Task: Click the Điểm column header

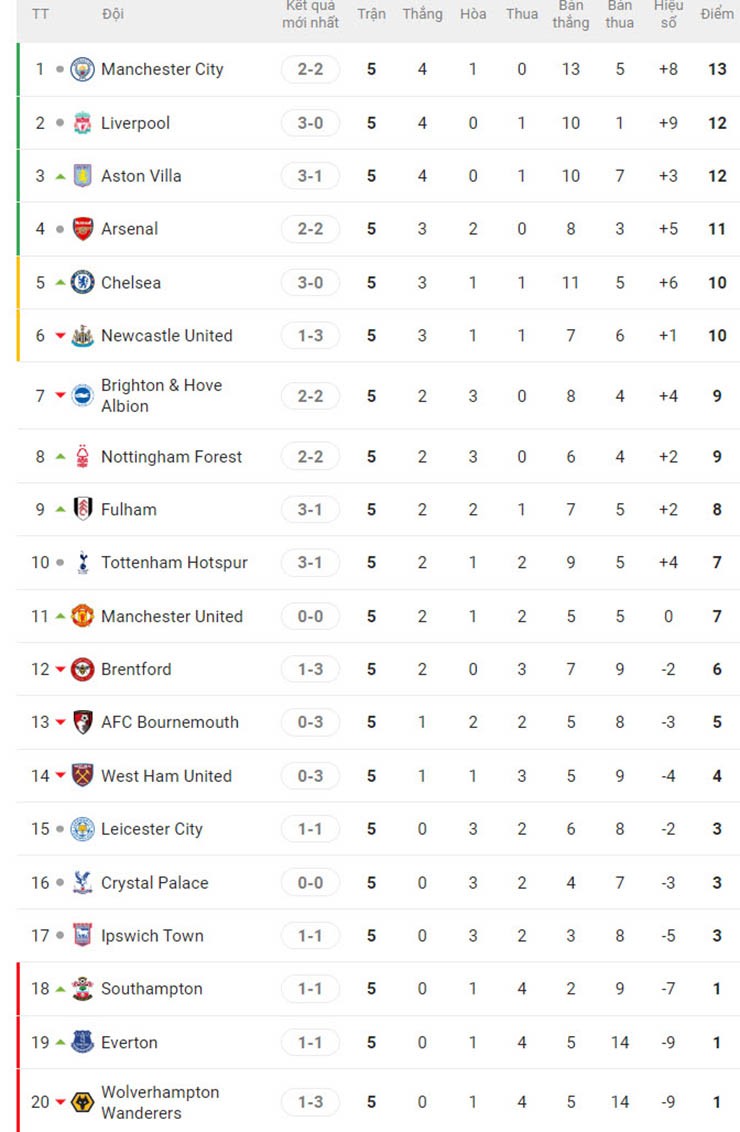Action: pos(716,15)
